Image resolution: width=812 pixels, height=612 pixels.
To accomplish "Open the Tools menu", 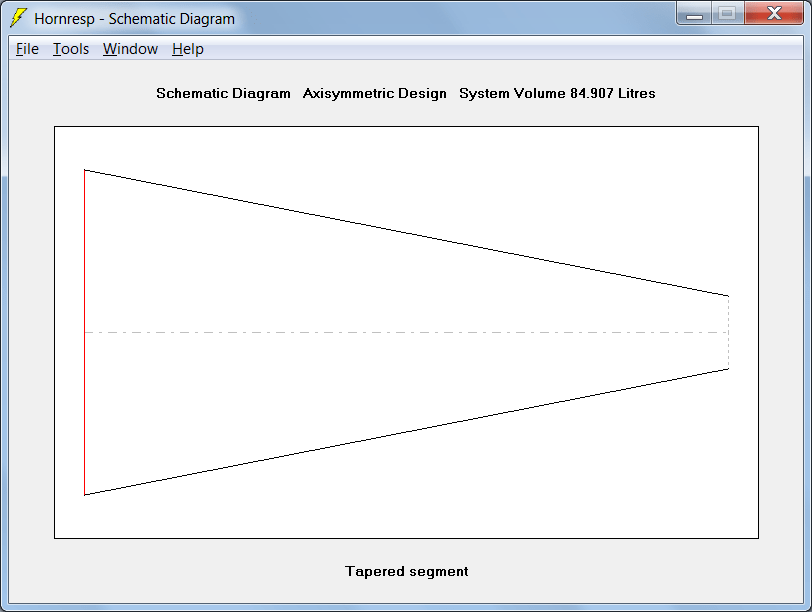I will point(71,49).
